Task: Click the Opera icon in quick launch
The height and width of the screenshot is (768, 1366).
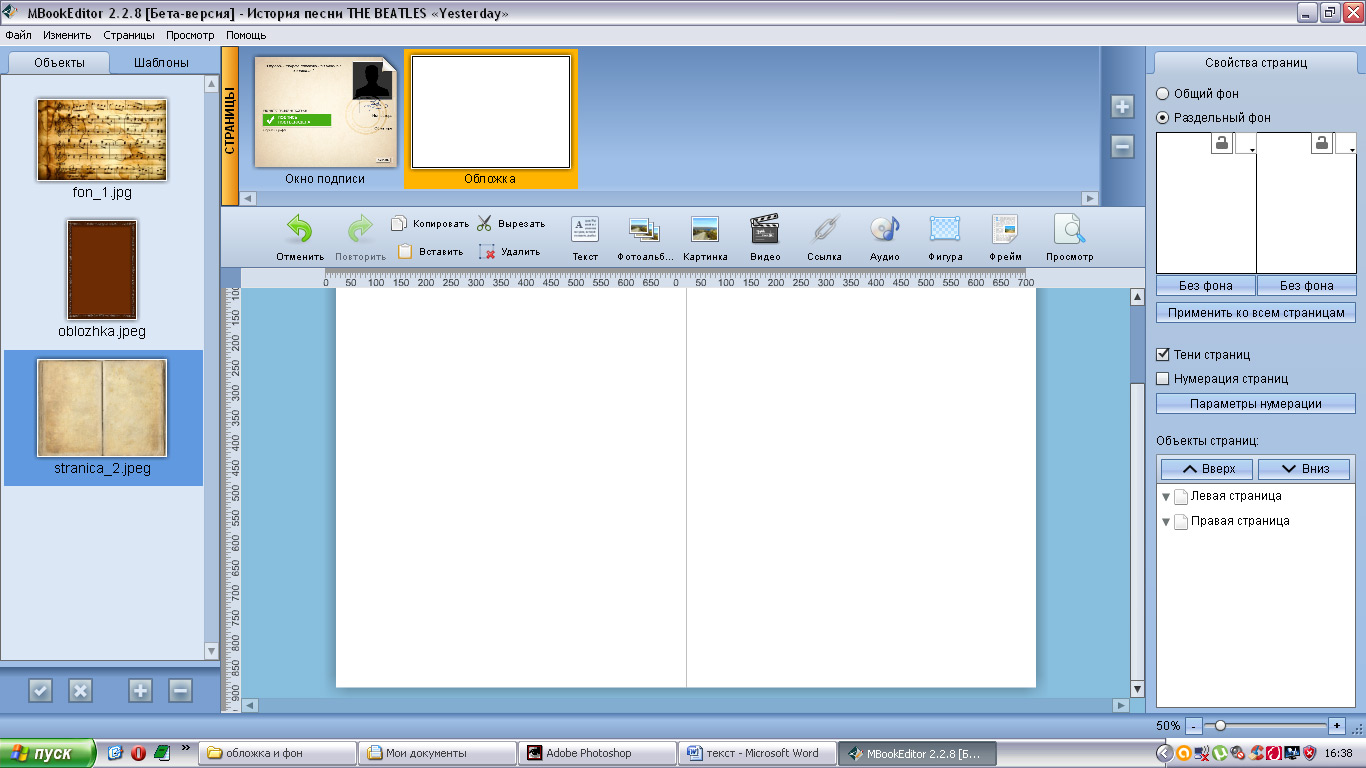Action: [138, 753]
